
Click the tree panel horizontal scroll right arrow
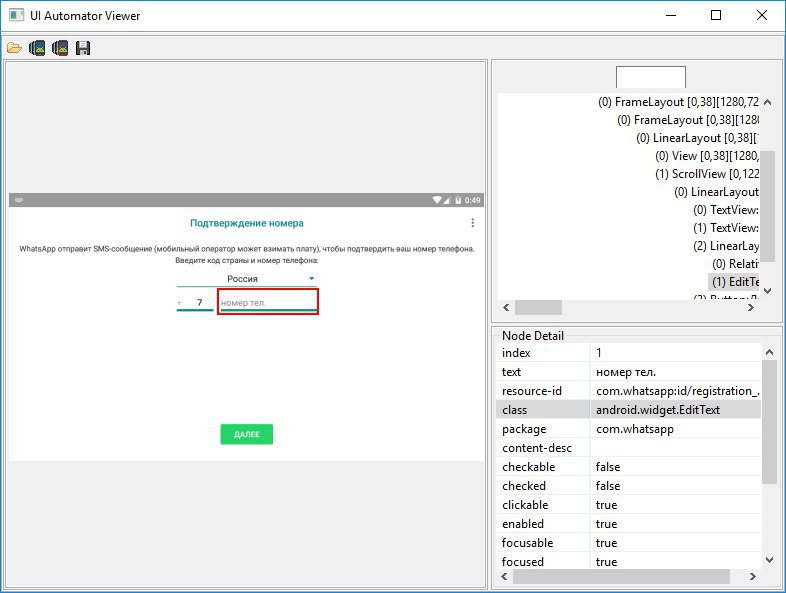click(x=750, y=307)
